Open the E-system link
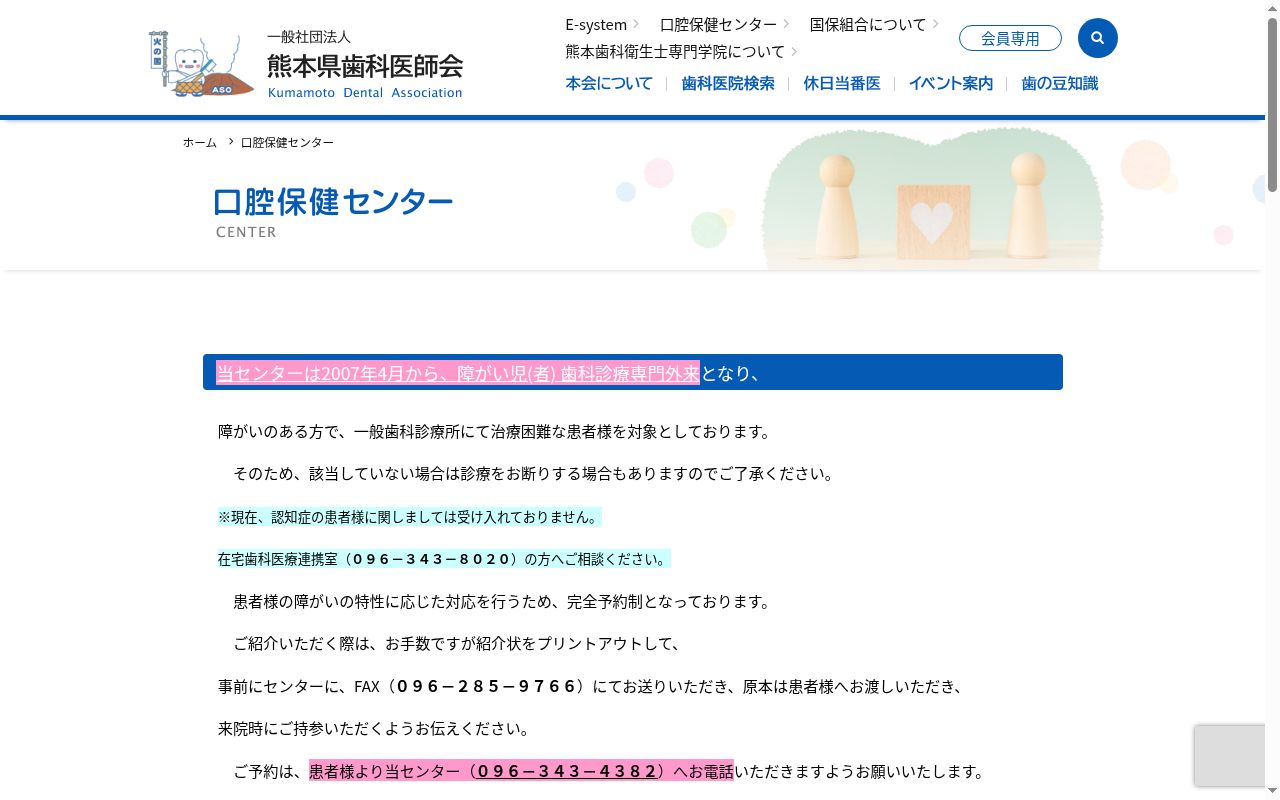The width and height of the screenshot is (1280, 800). point(596,24)
